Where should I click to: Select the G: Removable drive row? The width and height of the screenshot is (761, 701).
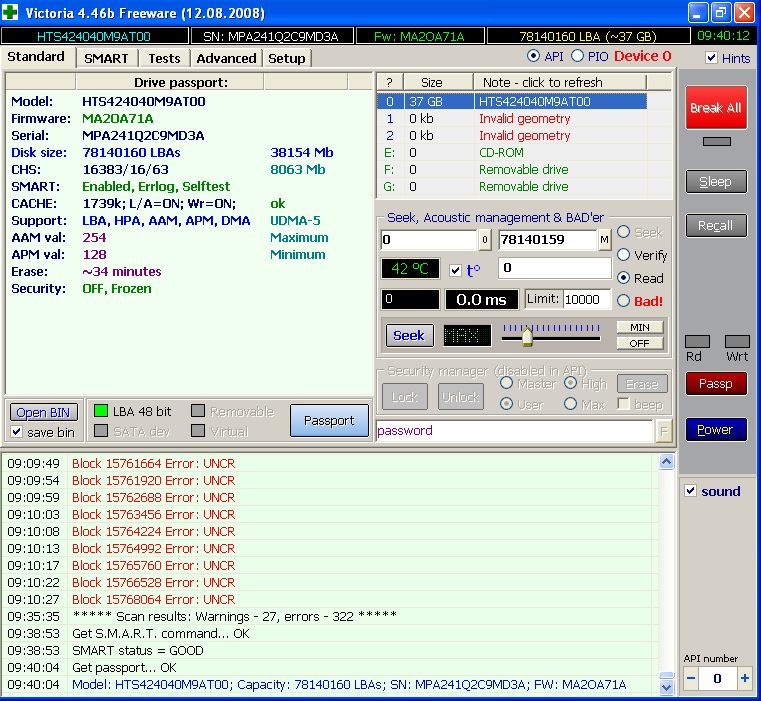click(512, 186)
